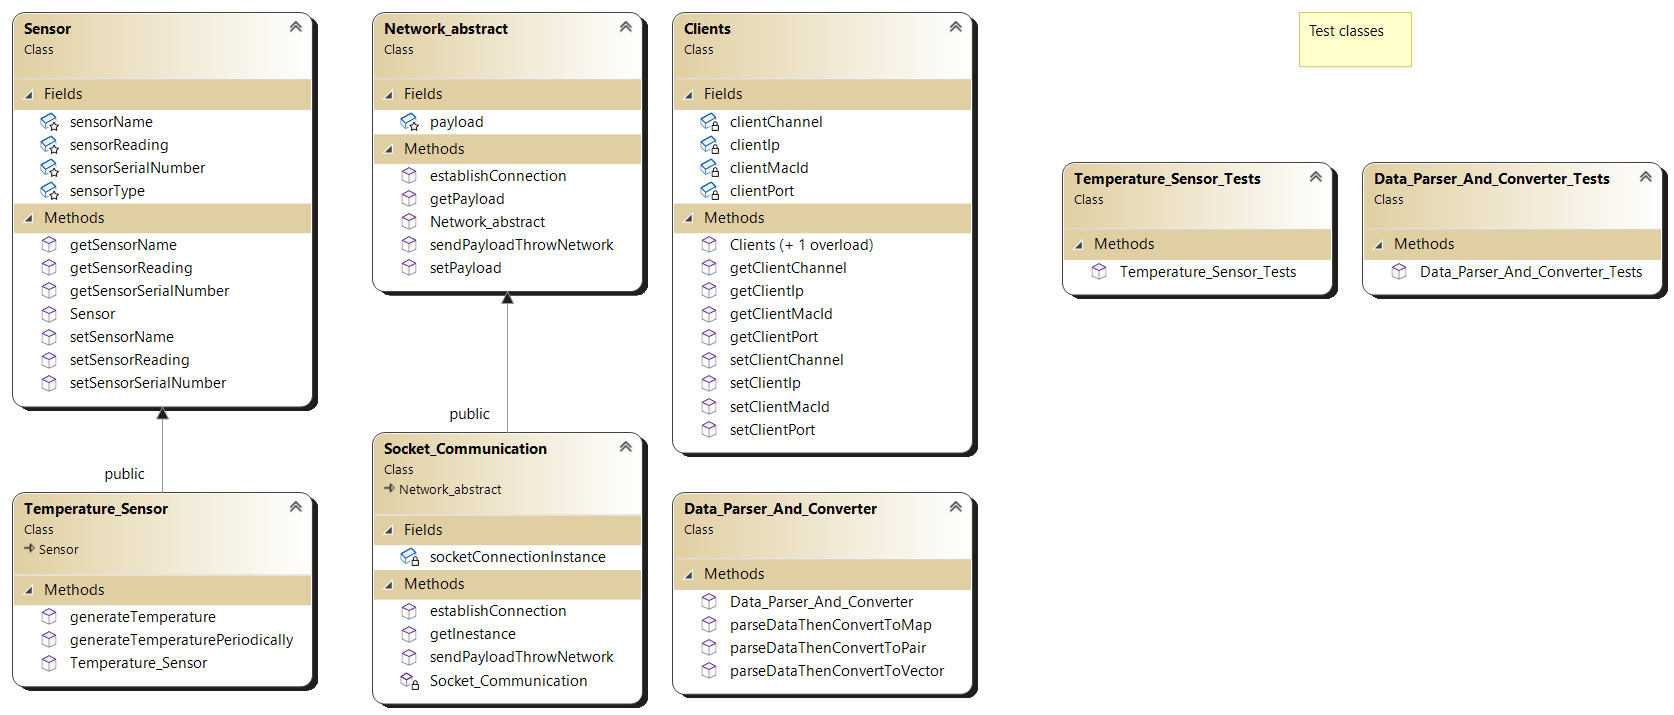Select the getClientMacId method

coord(781,314)
